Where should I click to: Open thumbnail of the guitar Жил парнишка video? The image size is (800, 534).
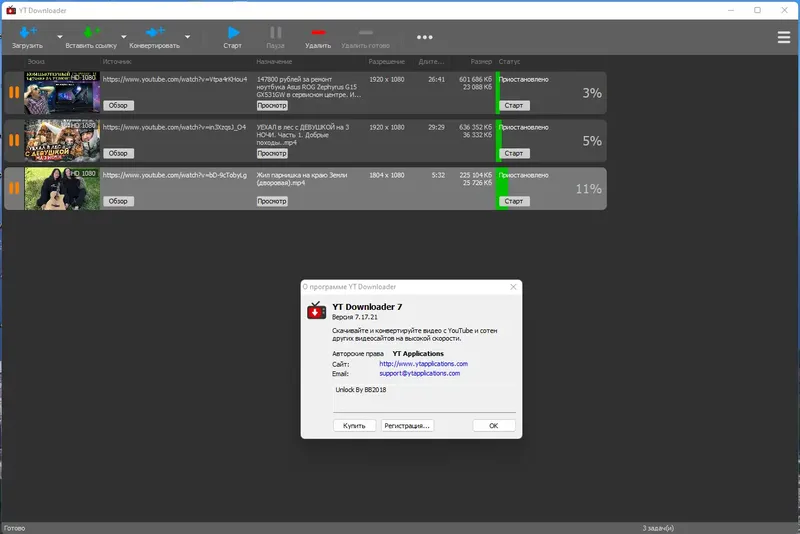[62, 188]
